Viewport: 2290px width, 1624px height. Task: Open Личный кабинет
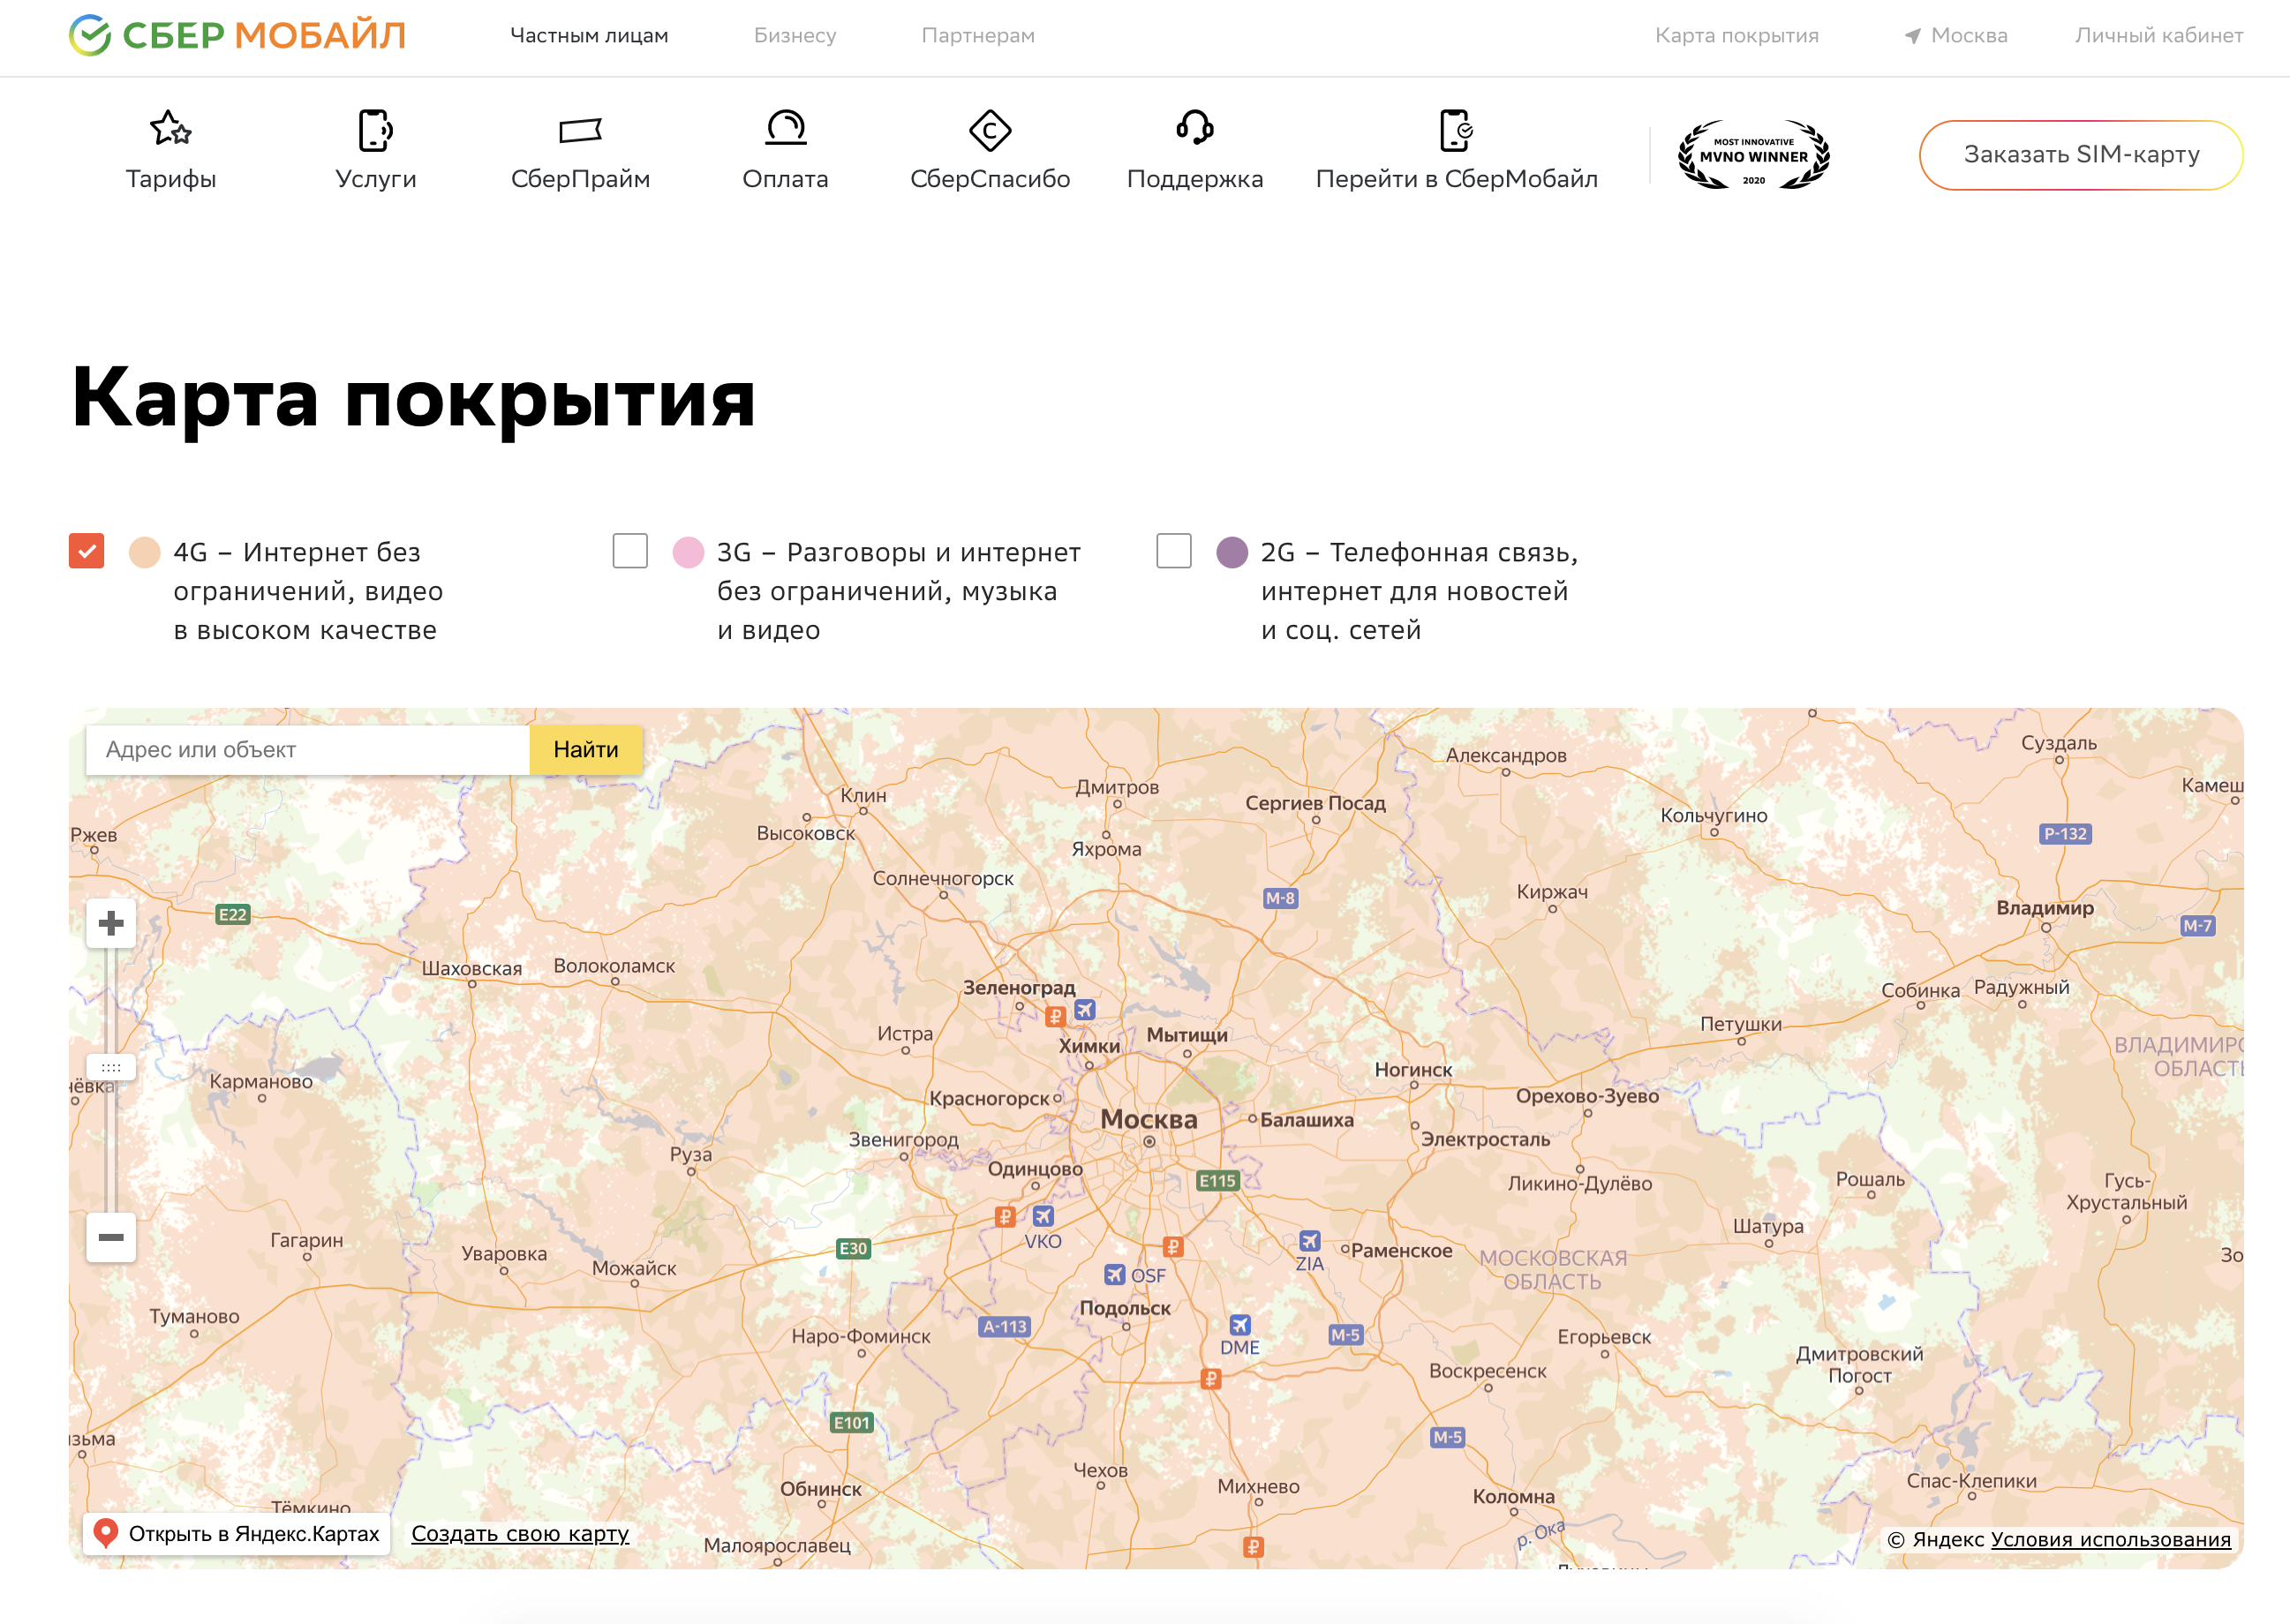(x=2159, y=36)
